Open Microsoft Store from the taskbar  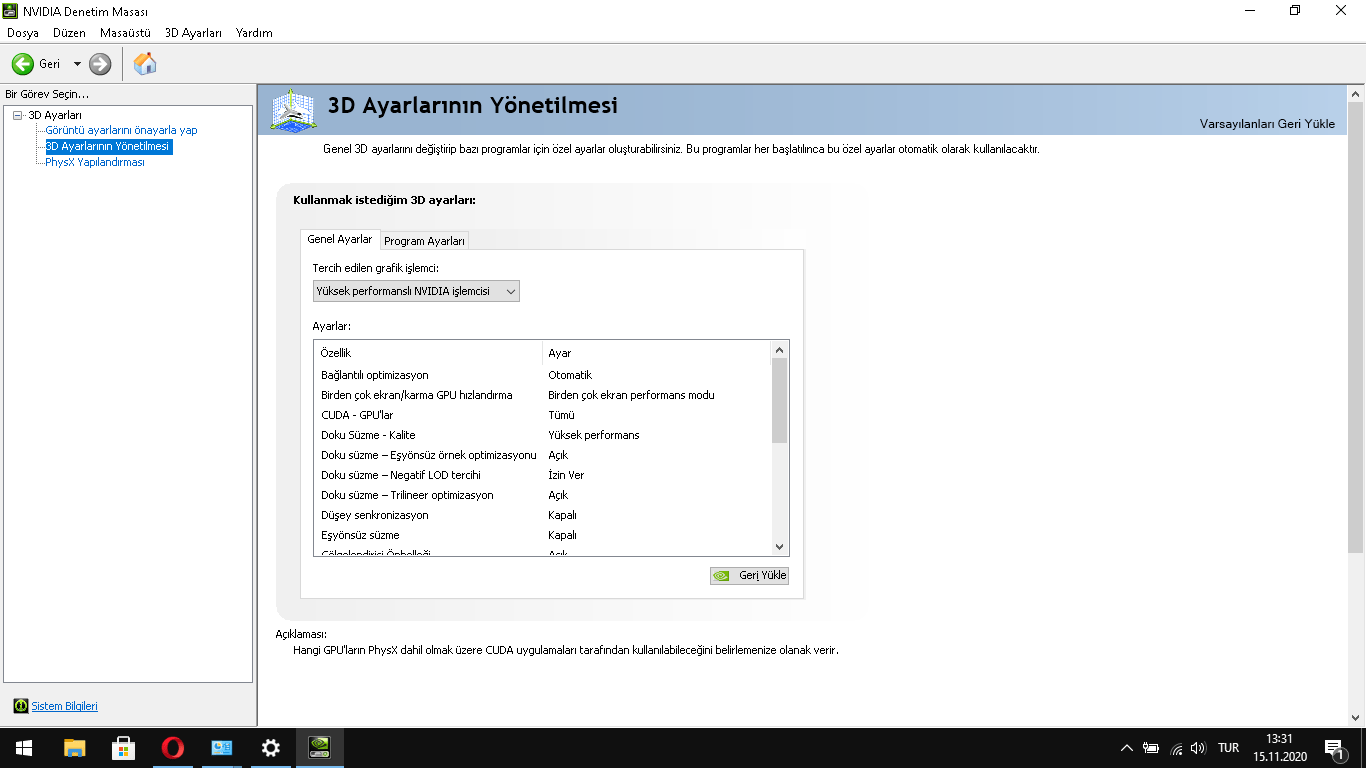click(x=123, y=748)
